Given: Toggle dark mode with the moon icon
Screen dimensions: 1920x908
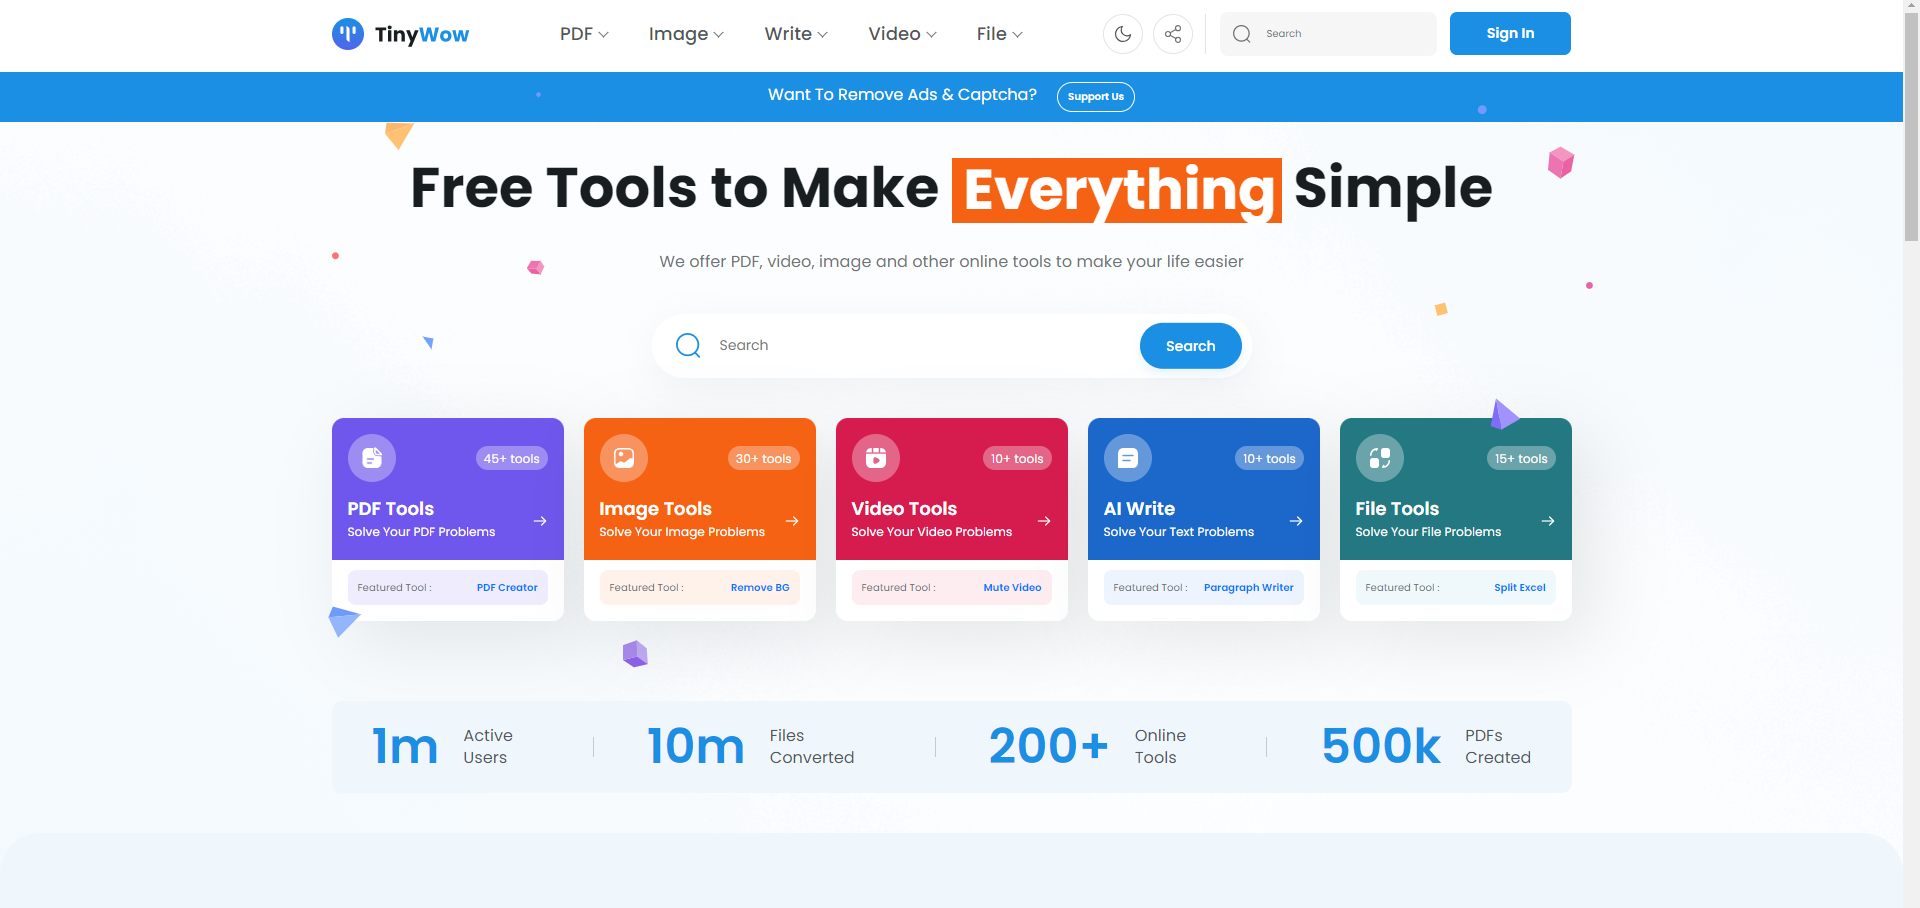Looking at the screenshot, I should point(1123,33).
